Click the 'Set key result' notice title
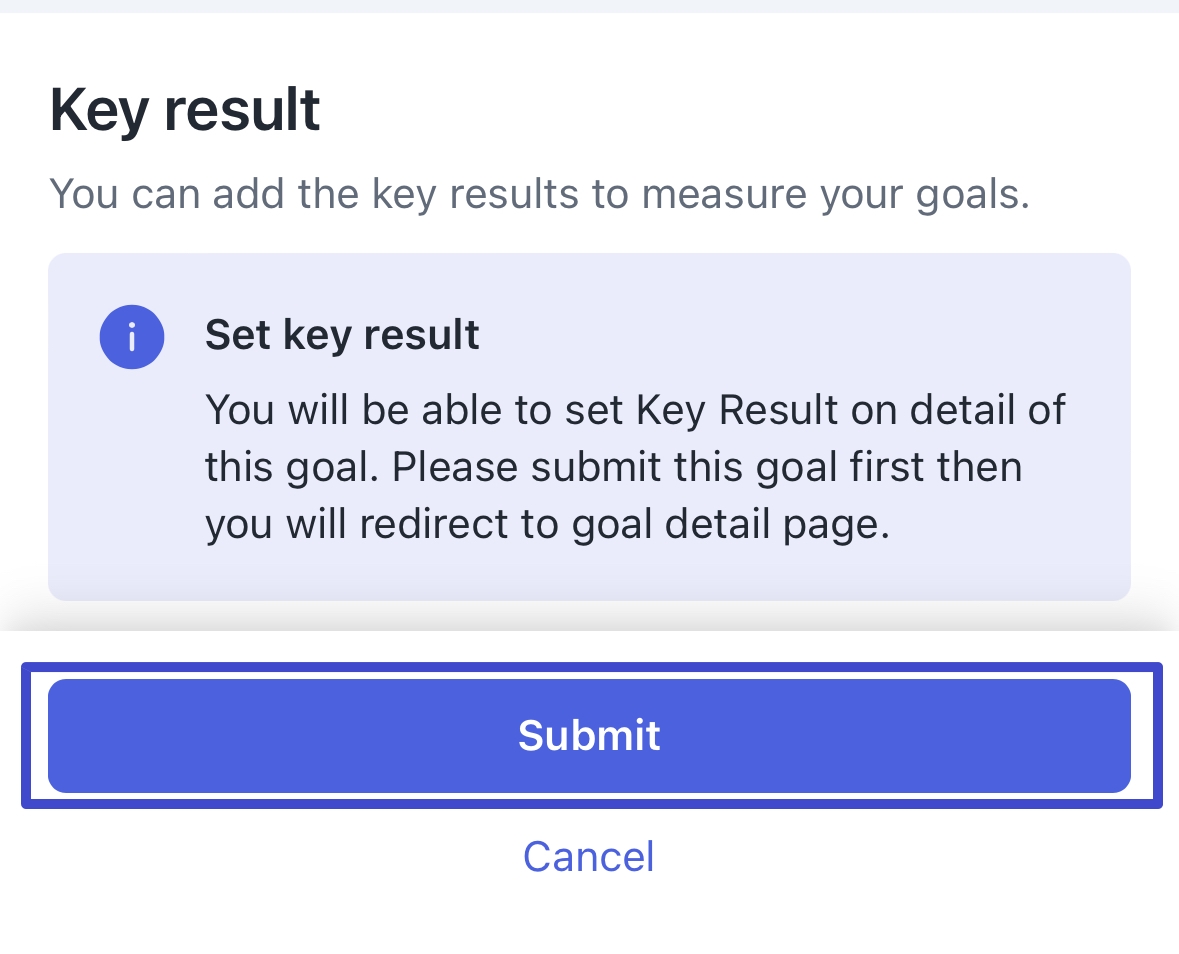The image size is (1179, 954). coord(342,335)
